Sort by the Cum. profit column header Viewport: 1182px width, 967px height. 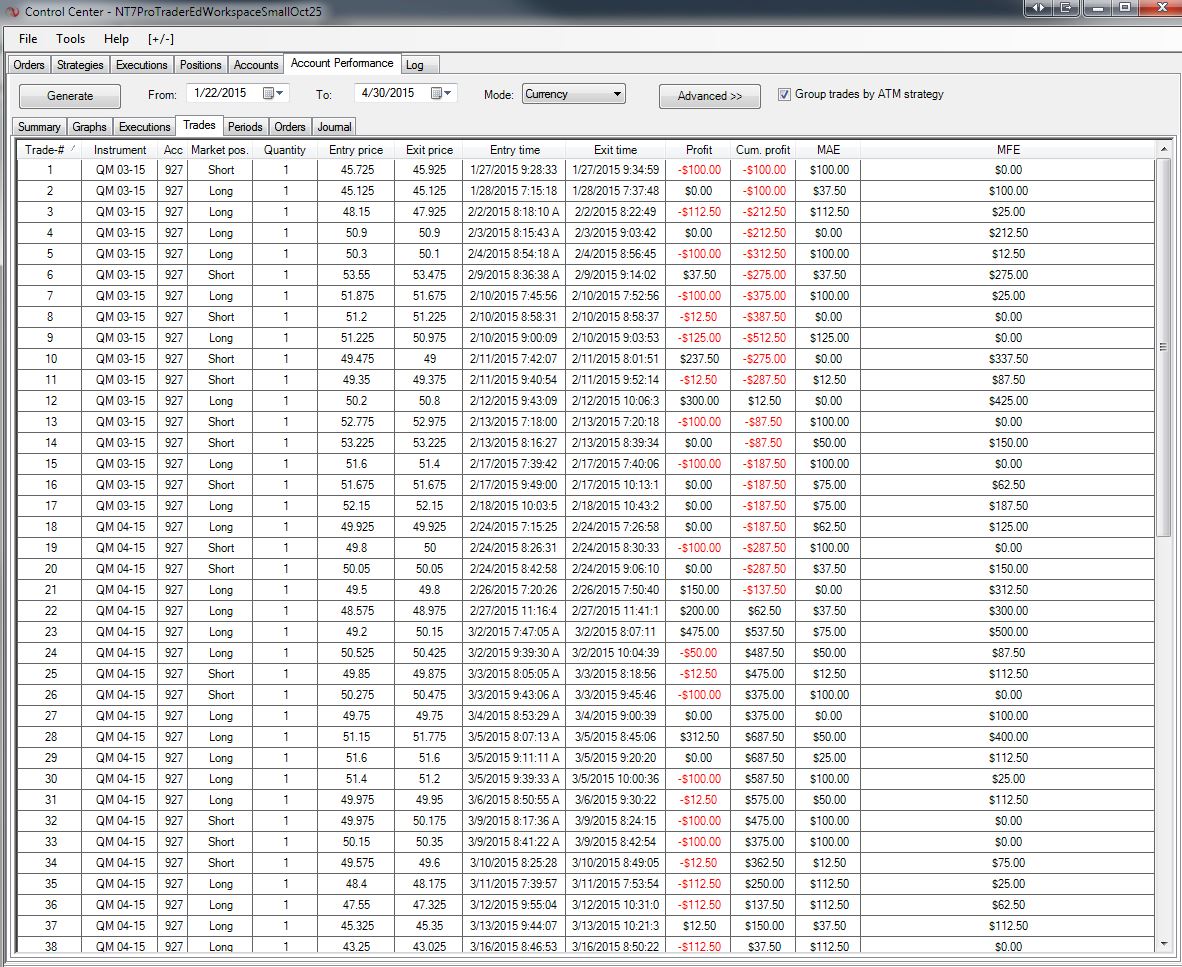click(x=763, y=150)
